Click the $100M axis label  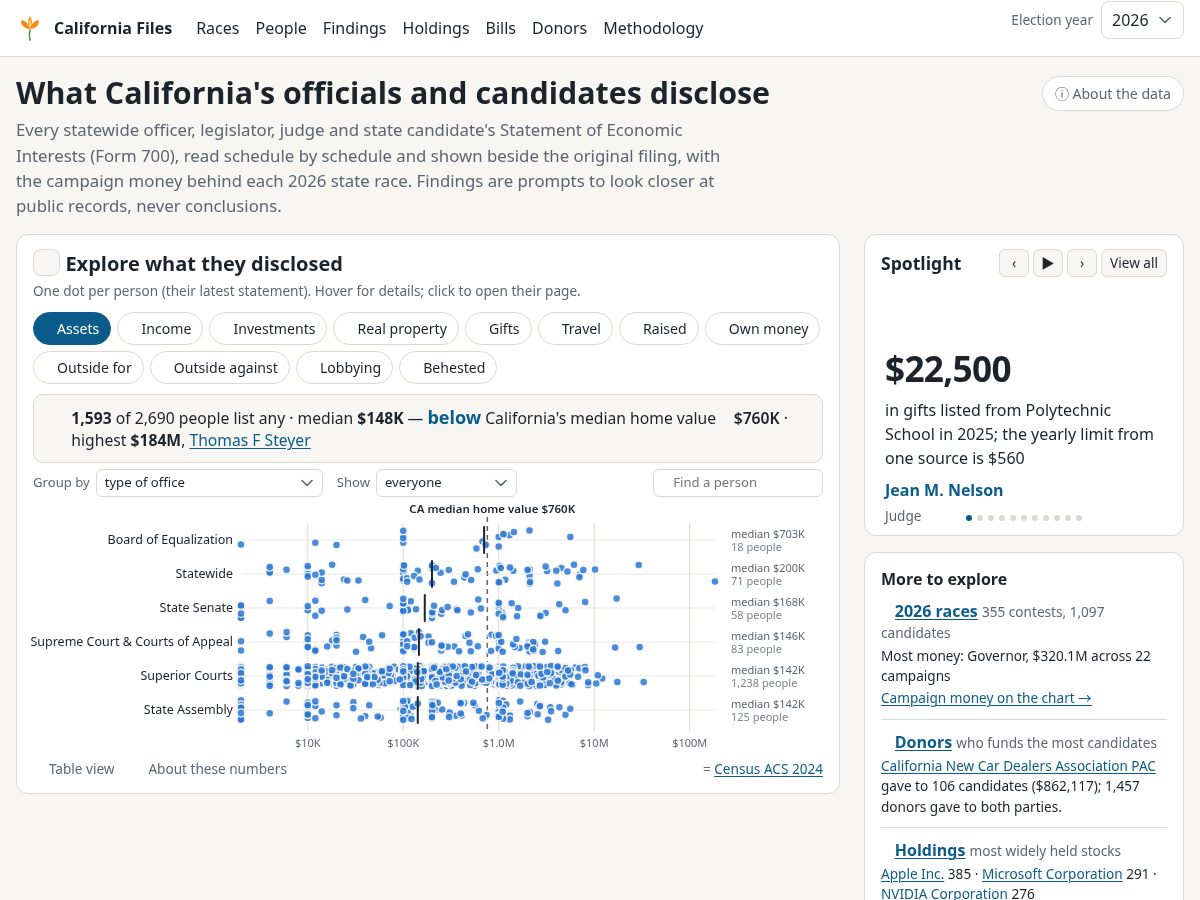(x=689, y=743)
